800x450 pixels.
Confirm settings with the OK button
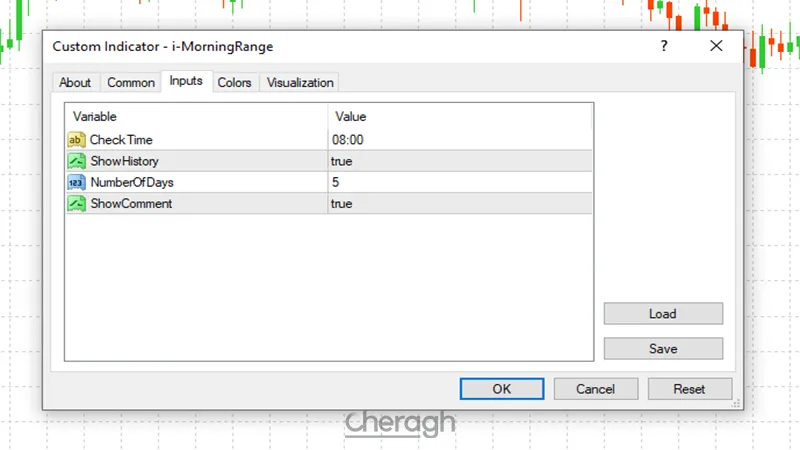(502, 389)
